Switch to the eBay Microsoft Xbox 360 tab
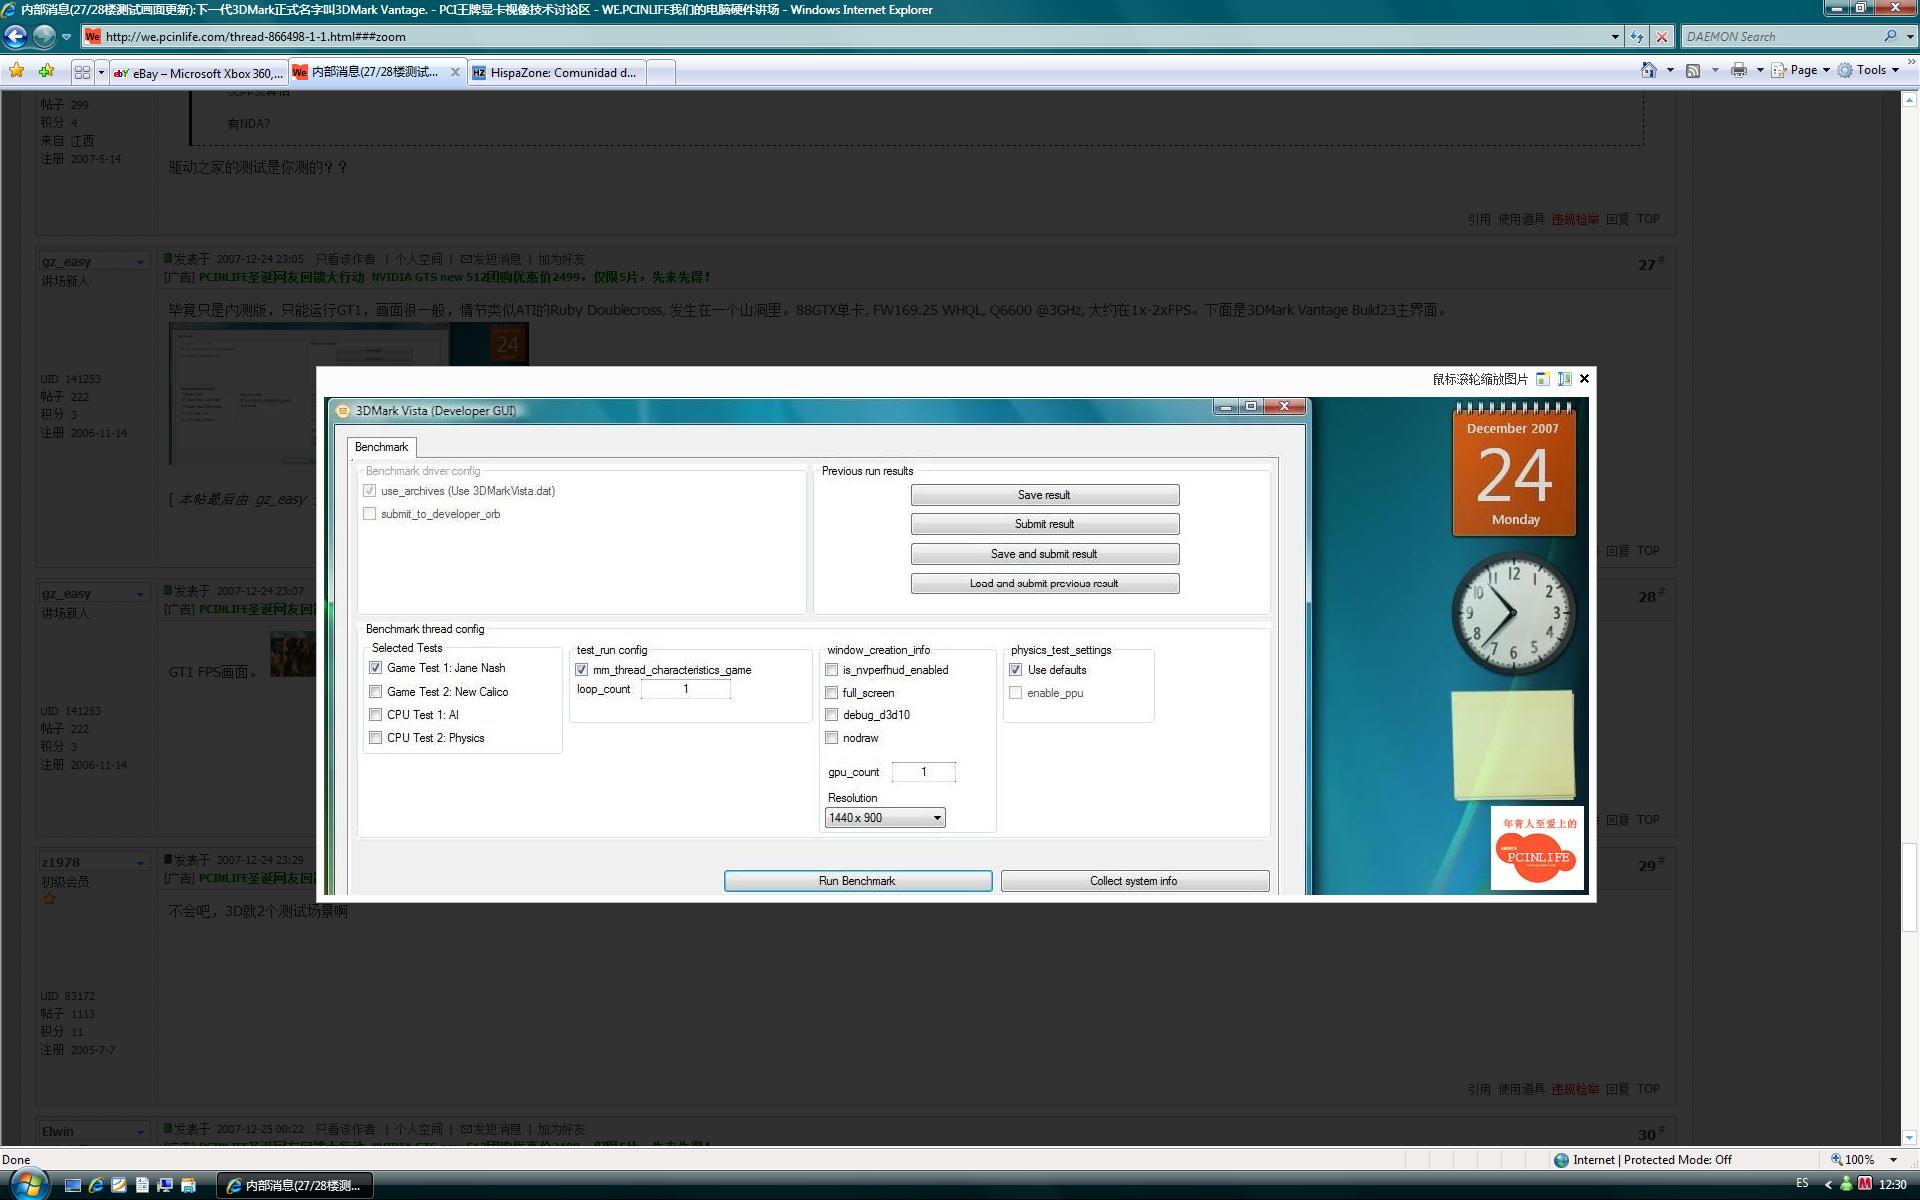This screenshot has width=1920, height=1200. [x=198, y=73]
